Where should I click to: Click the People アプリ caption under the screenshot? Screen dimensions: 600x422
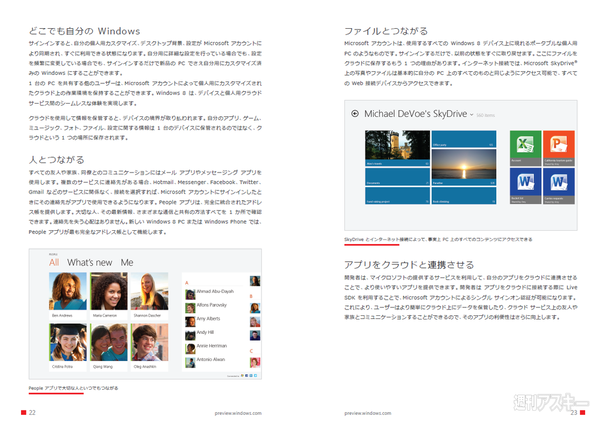tap(73, 388)
